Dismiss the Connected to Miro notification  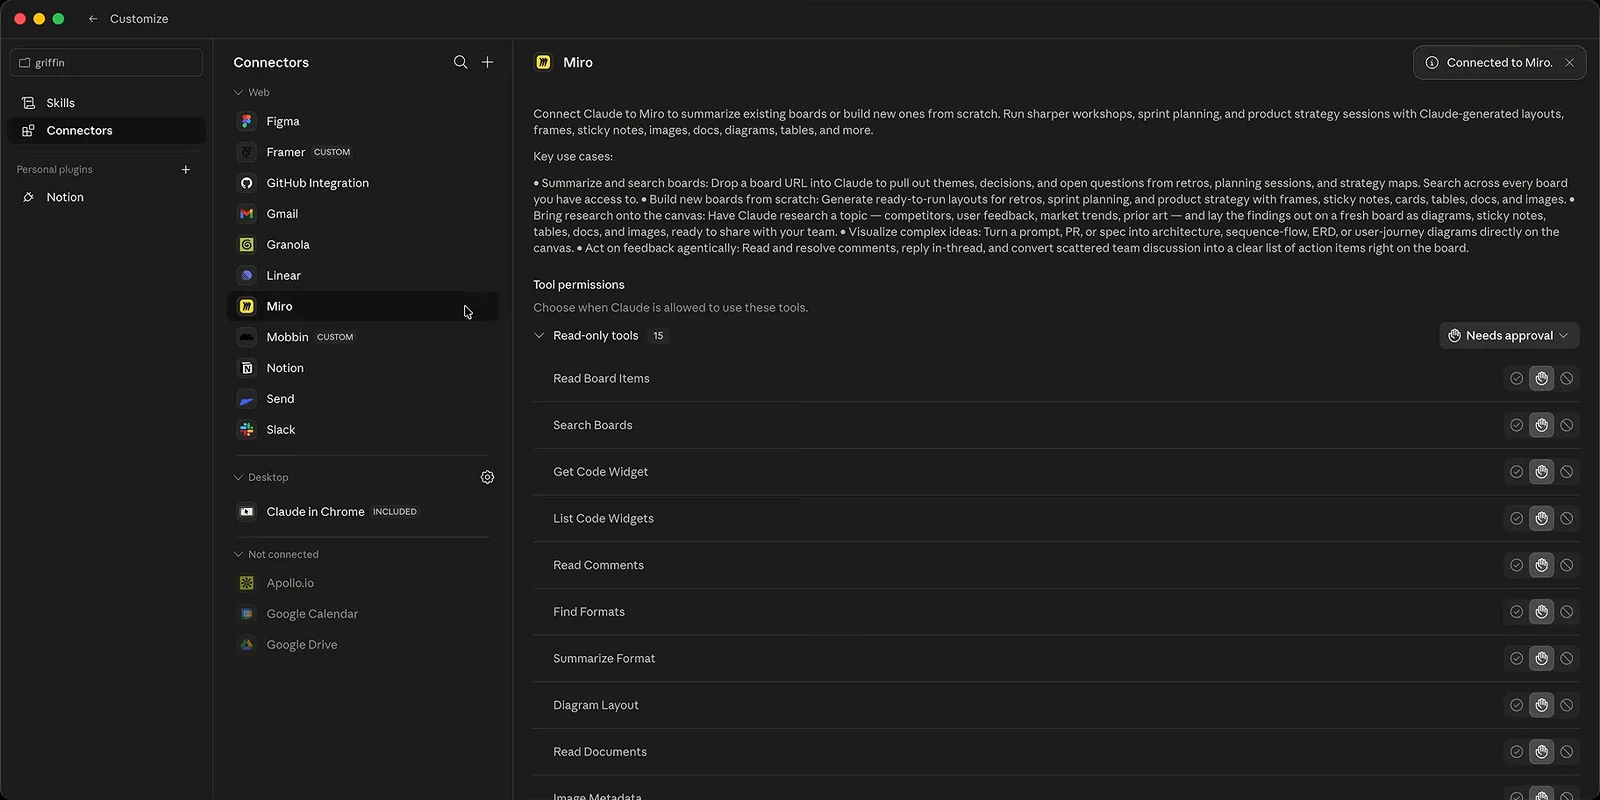point(1570,62)
